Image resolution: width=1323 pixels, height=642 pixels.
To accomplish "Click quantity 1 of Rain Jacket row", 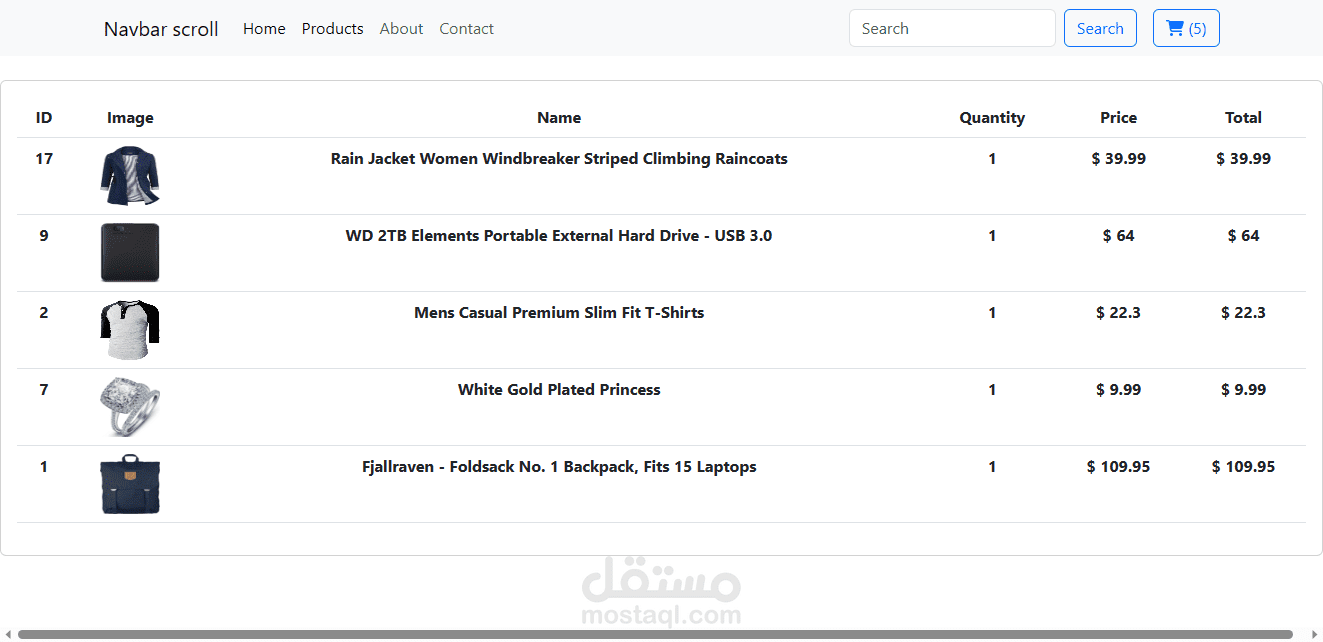I will point(992,159).
